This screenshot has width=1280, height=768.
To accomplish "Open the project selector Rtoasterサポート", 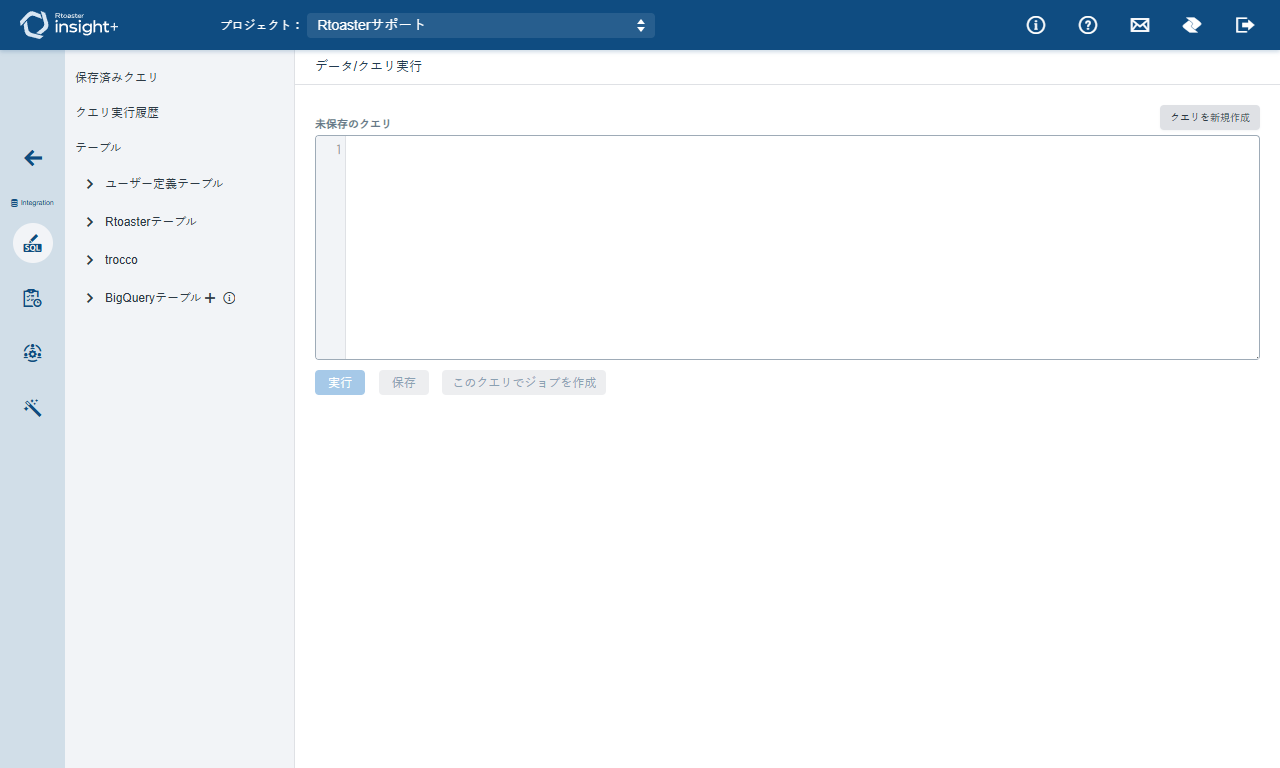I will click(x=481, y=25).
